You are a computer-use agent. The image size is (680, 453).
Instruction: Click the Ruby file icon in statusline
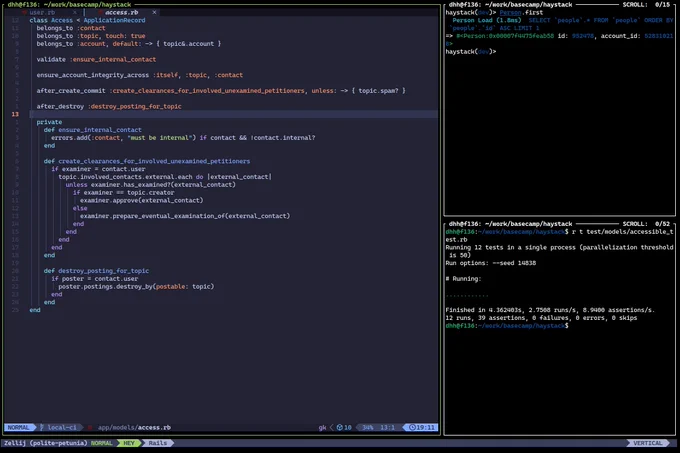(90, 427)
